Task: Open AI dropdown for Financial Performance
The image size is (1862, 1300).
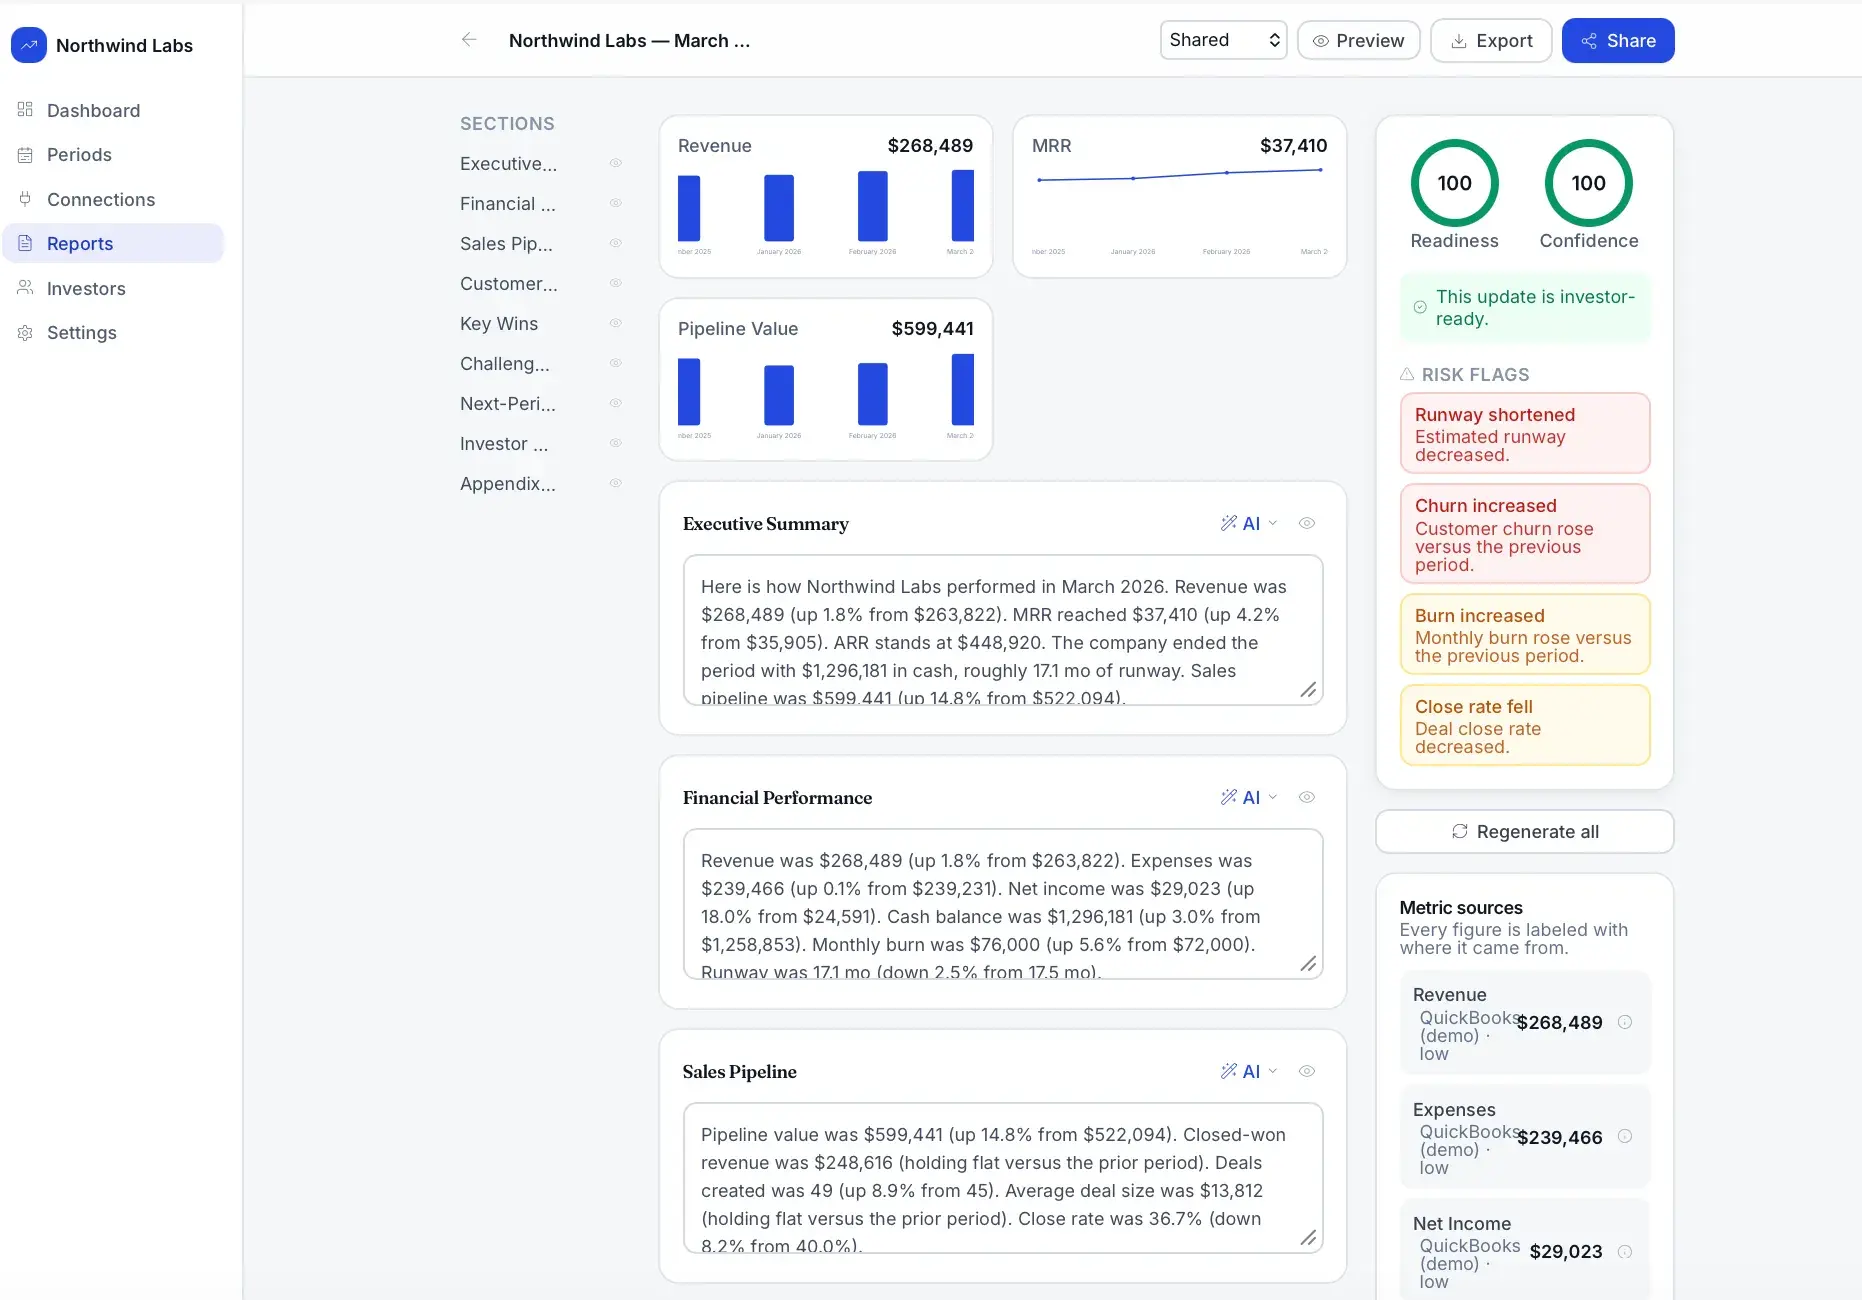Action: [x=1249, y=797]
